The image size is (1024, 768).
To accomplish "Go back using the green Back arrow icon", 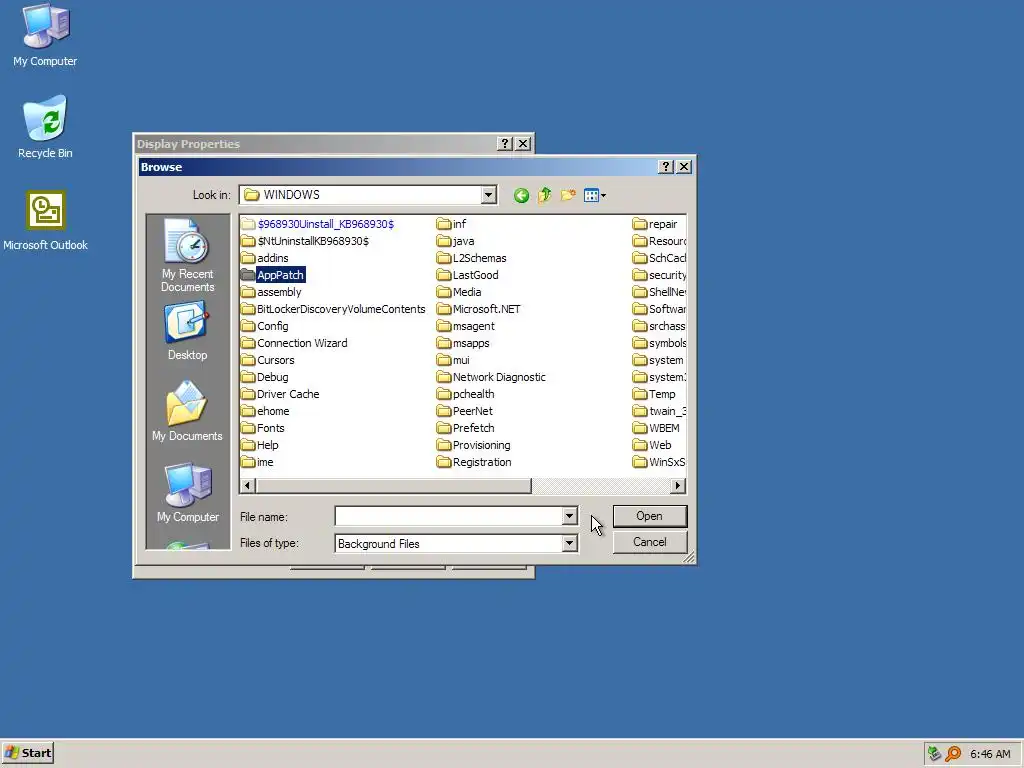I will click(521, 195).
